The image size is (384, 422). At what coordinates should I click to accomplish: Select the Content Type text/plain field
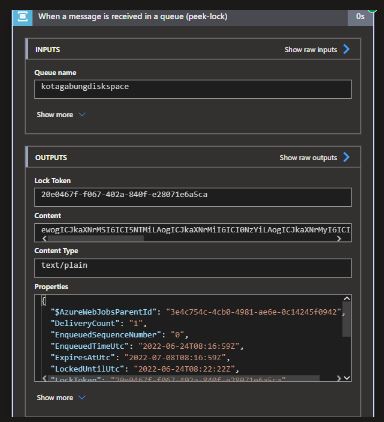pyautogui.click(x=193, y=268)
